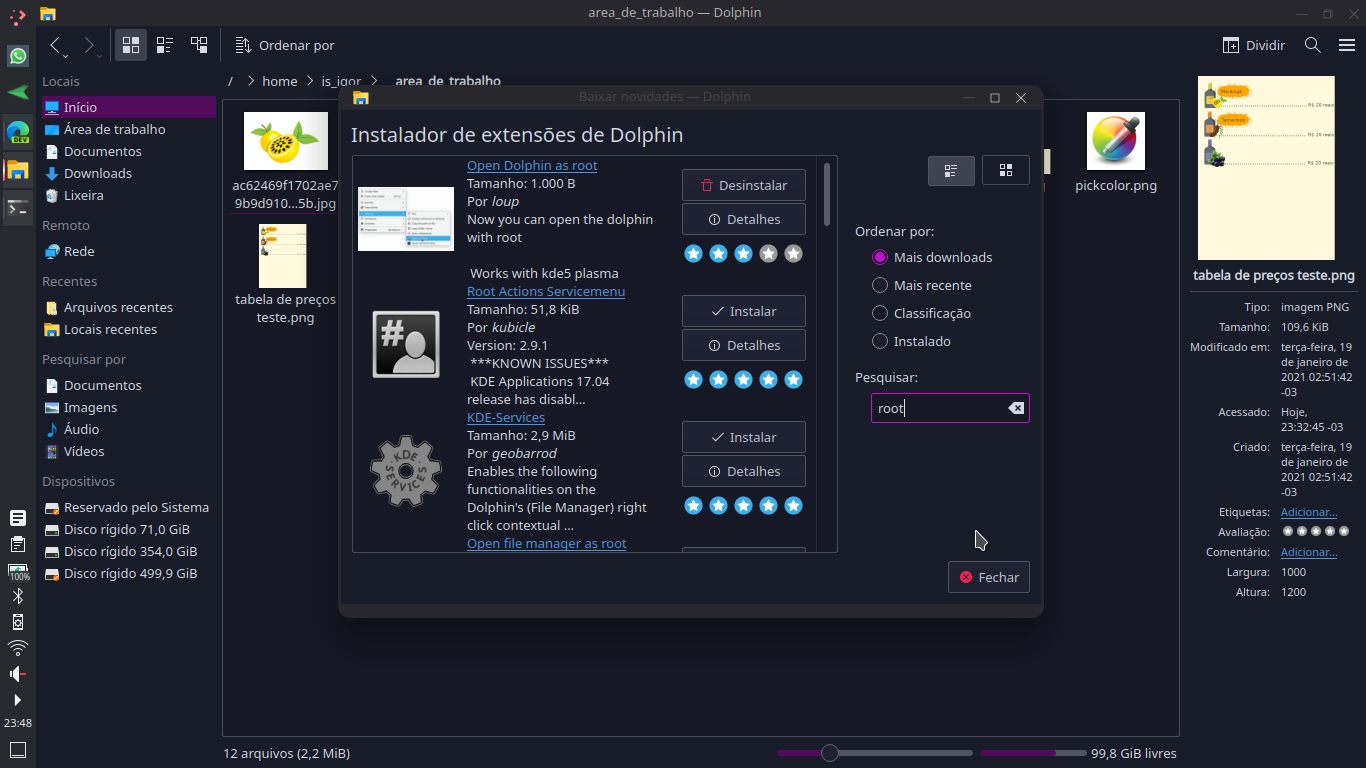Open Ordenar por sort menu
1366x768 pixels.
(285, 45)
